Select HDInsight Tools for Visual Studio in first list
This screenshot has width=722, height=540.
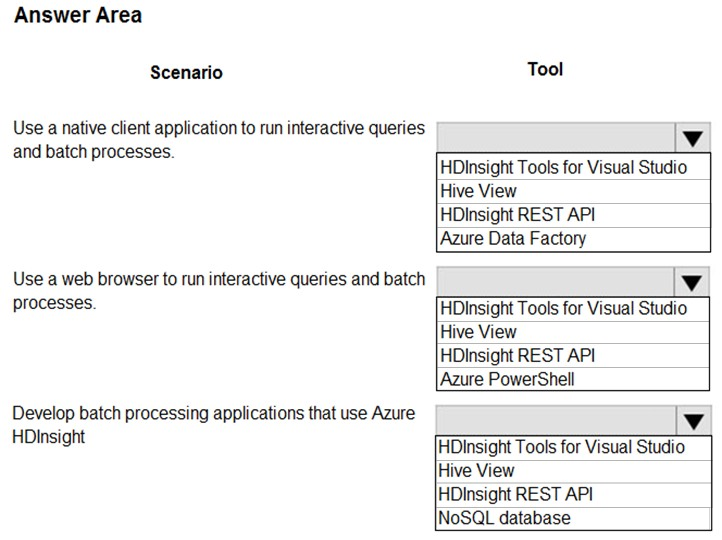(573, 167)
